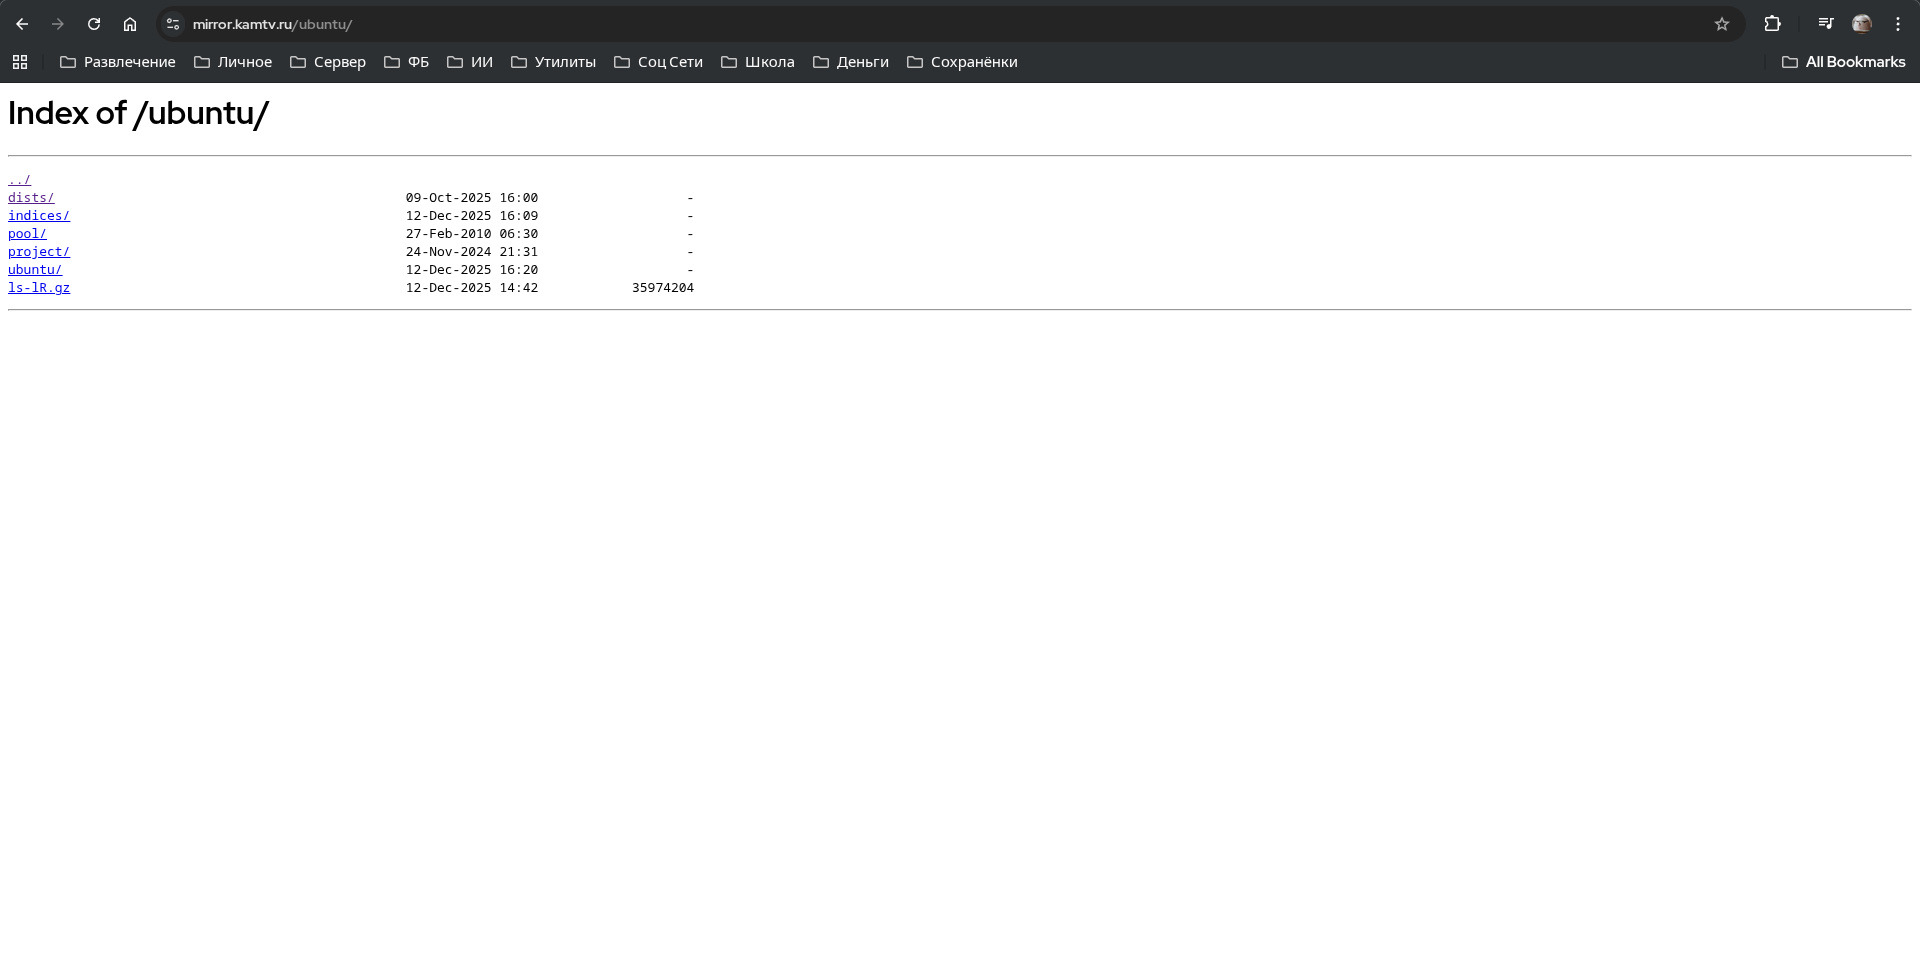Viewport: 1920px width, 976px height.
Task: Open the Деньги bookmarks folder
Action: pyautogui.click(x=851, y=62)
